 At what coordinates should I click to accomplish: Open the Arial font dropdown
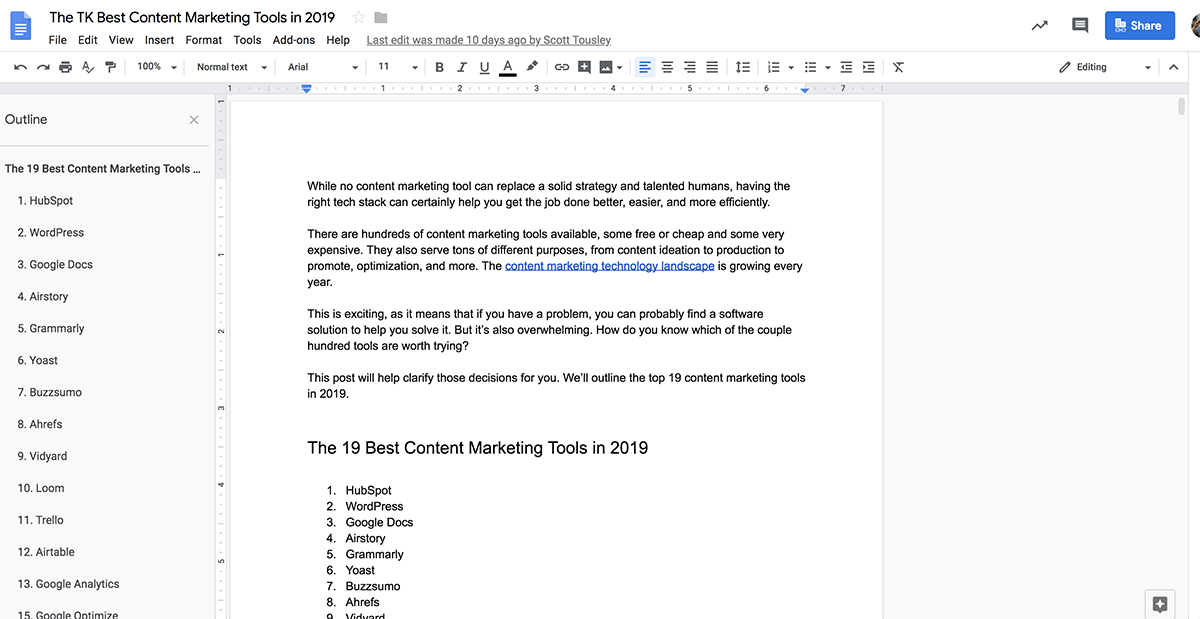[322, 67]
